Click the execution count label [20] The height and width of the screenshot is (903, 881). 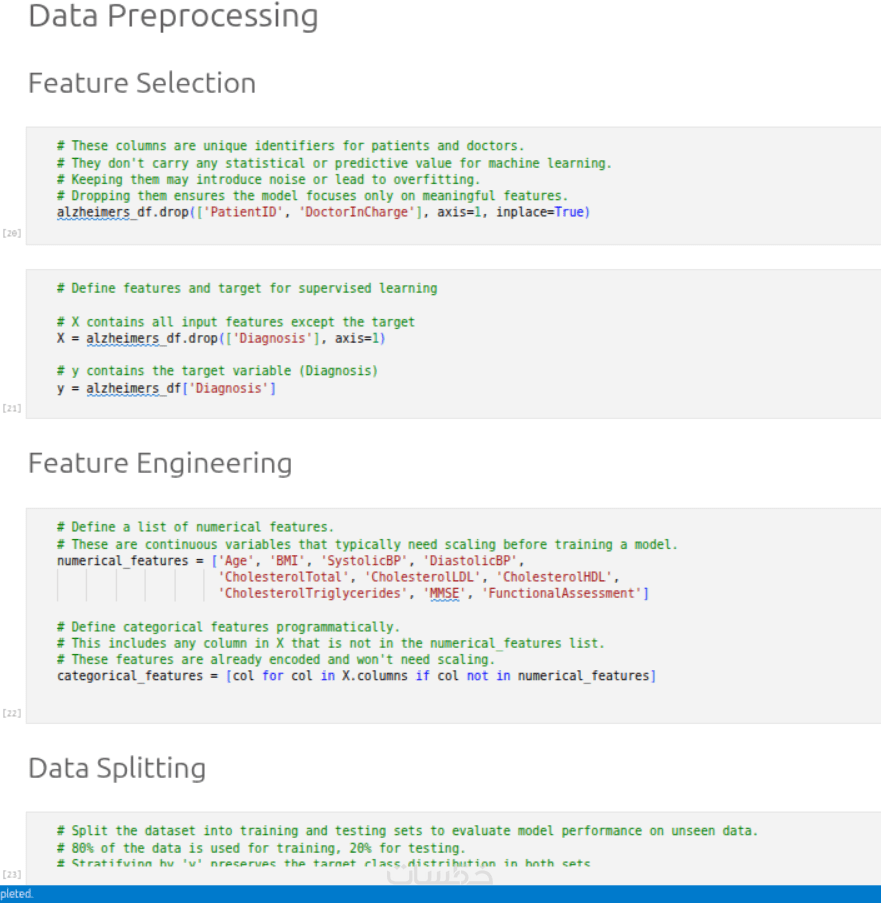pos(12,233)
